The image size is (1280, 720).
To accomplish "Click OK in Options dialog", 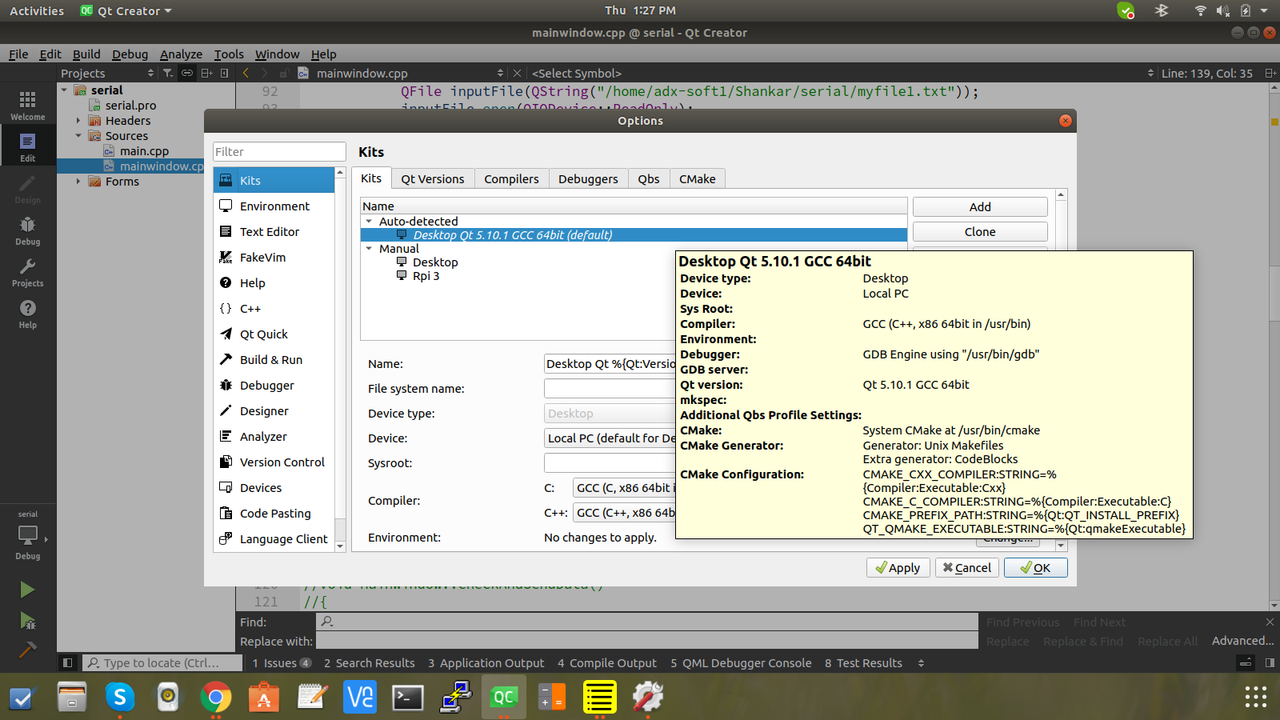I will 1036,568.
